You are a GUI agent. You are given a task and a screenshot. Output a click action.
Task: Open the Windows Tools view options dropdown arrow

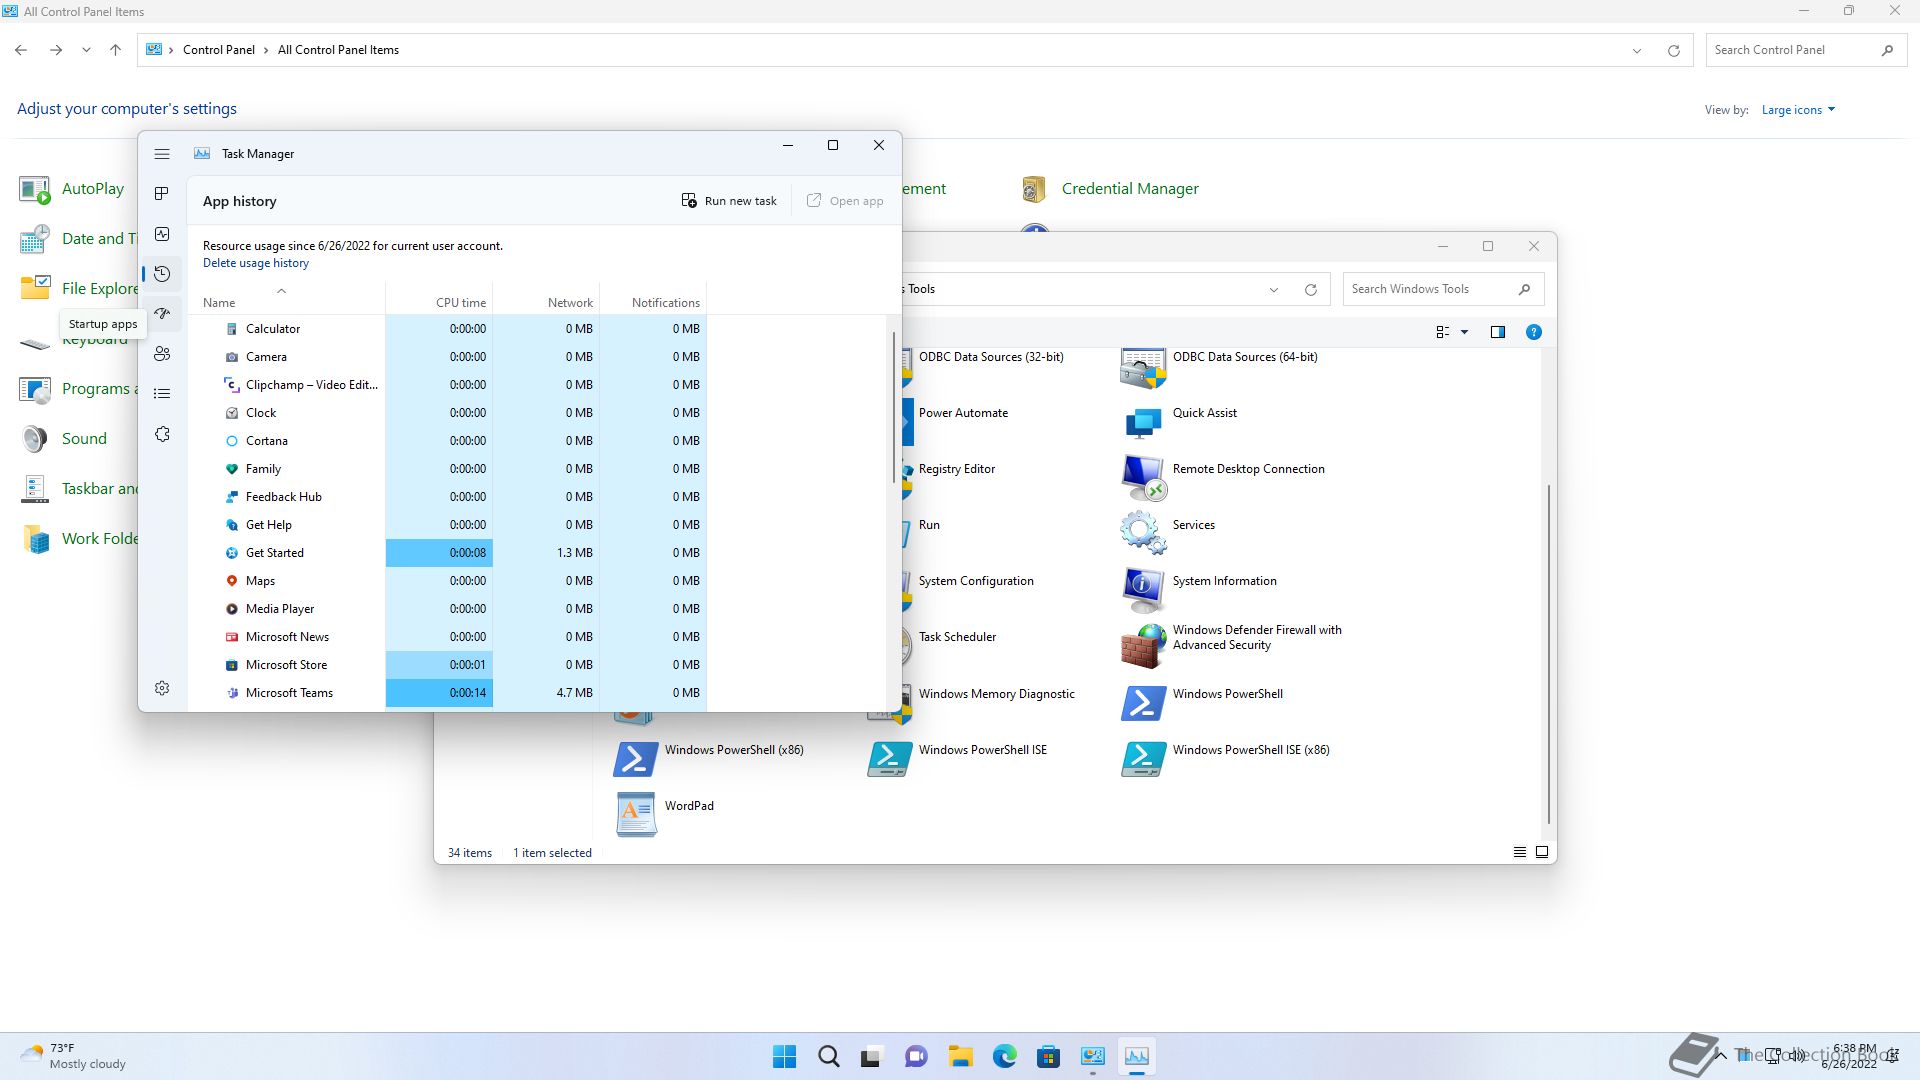1464,332
